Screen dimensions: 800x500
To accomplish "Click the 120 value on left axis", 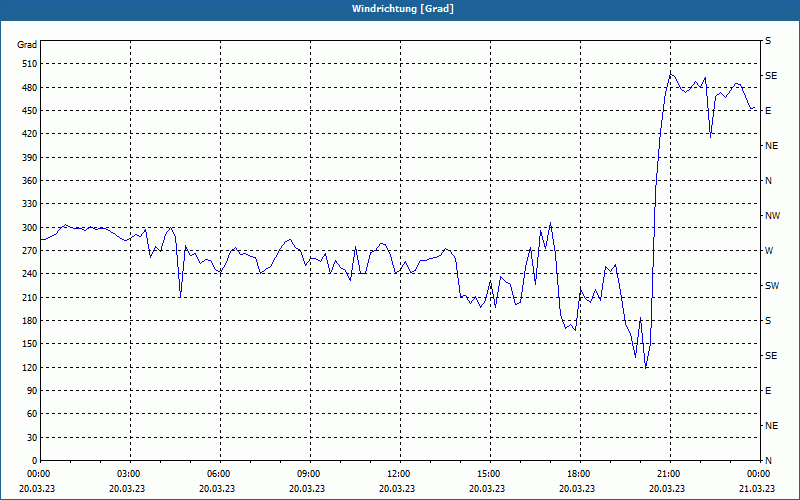I will coord(30,367).
